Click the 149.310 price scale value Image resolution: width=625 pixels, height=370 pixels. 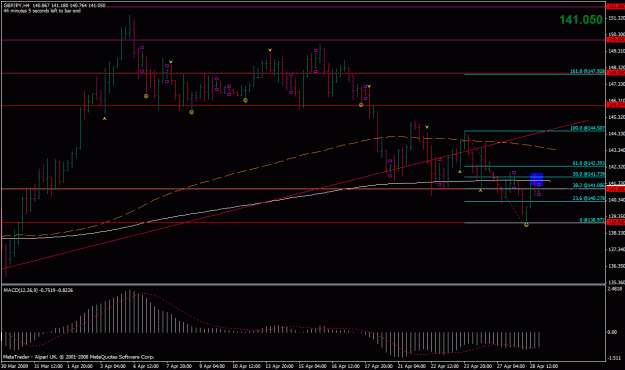616,51
